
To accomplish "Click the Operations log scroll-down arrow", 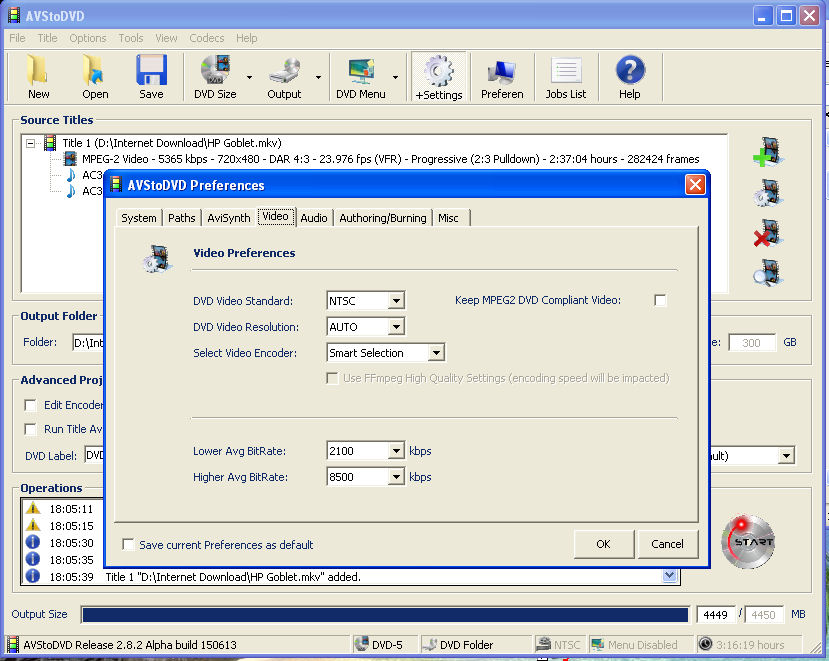I will [669, 575].
